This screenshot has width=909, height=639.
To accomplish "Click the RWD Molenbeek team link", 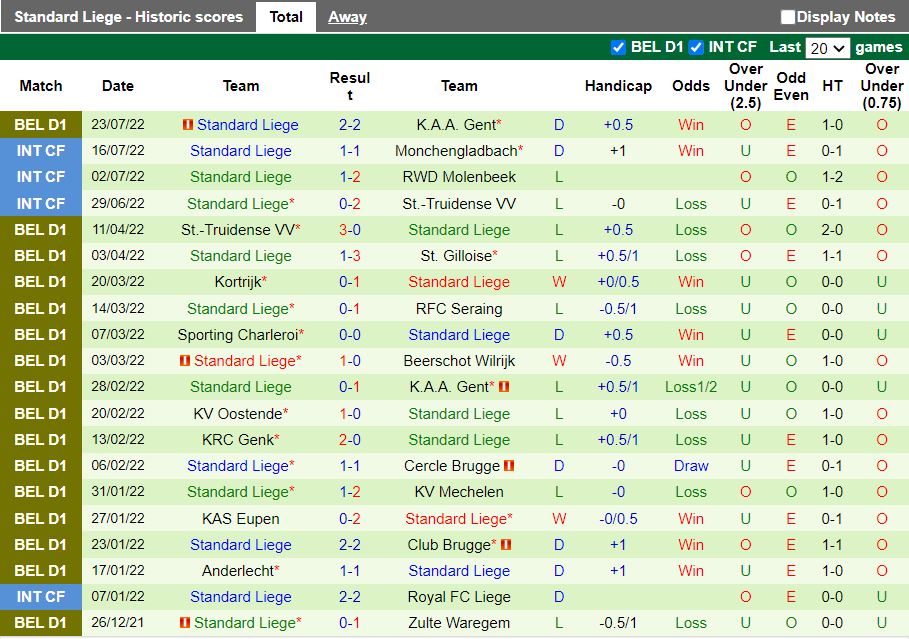I will click(x=459, y=177).
